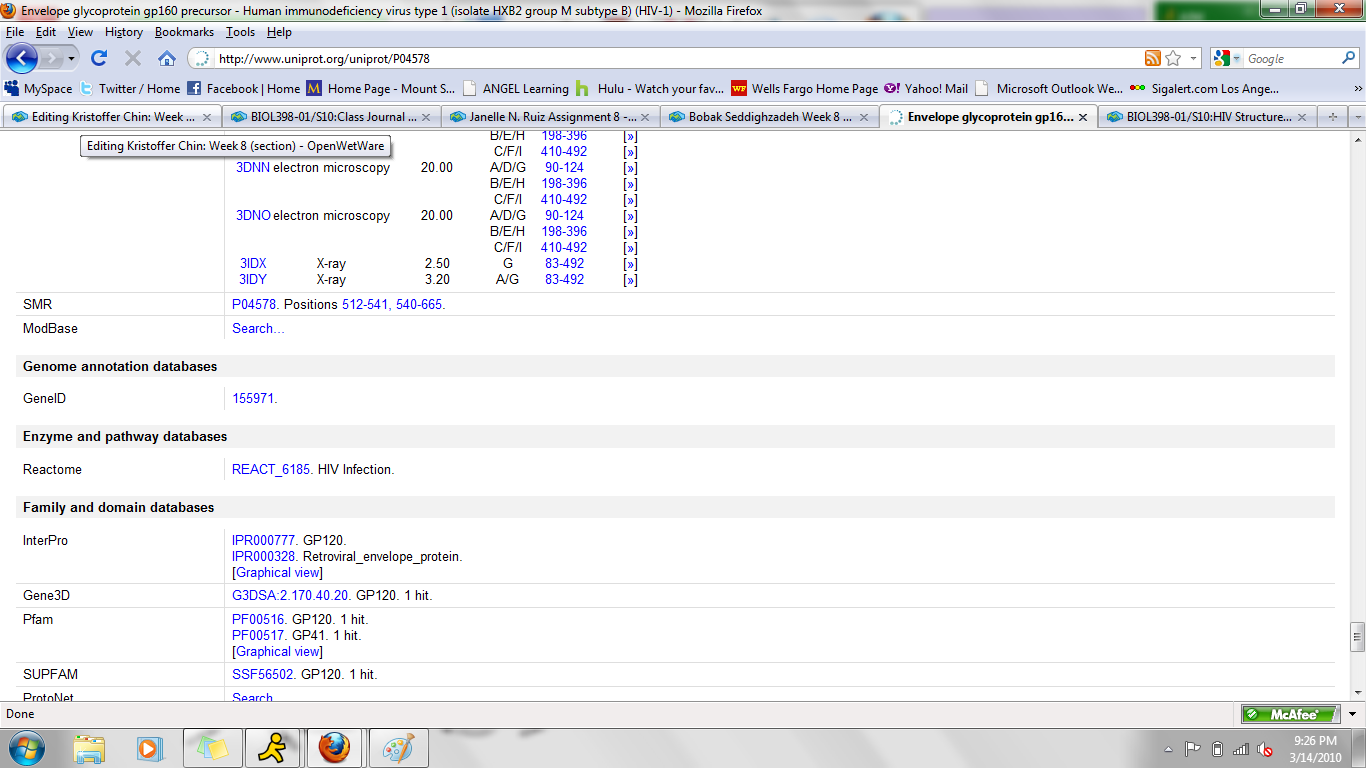Open the Google search engine dropdown
Screen dimensions: 1366x768
1227,59
